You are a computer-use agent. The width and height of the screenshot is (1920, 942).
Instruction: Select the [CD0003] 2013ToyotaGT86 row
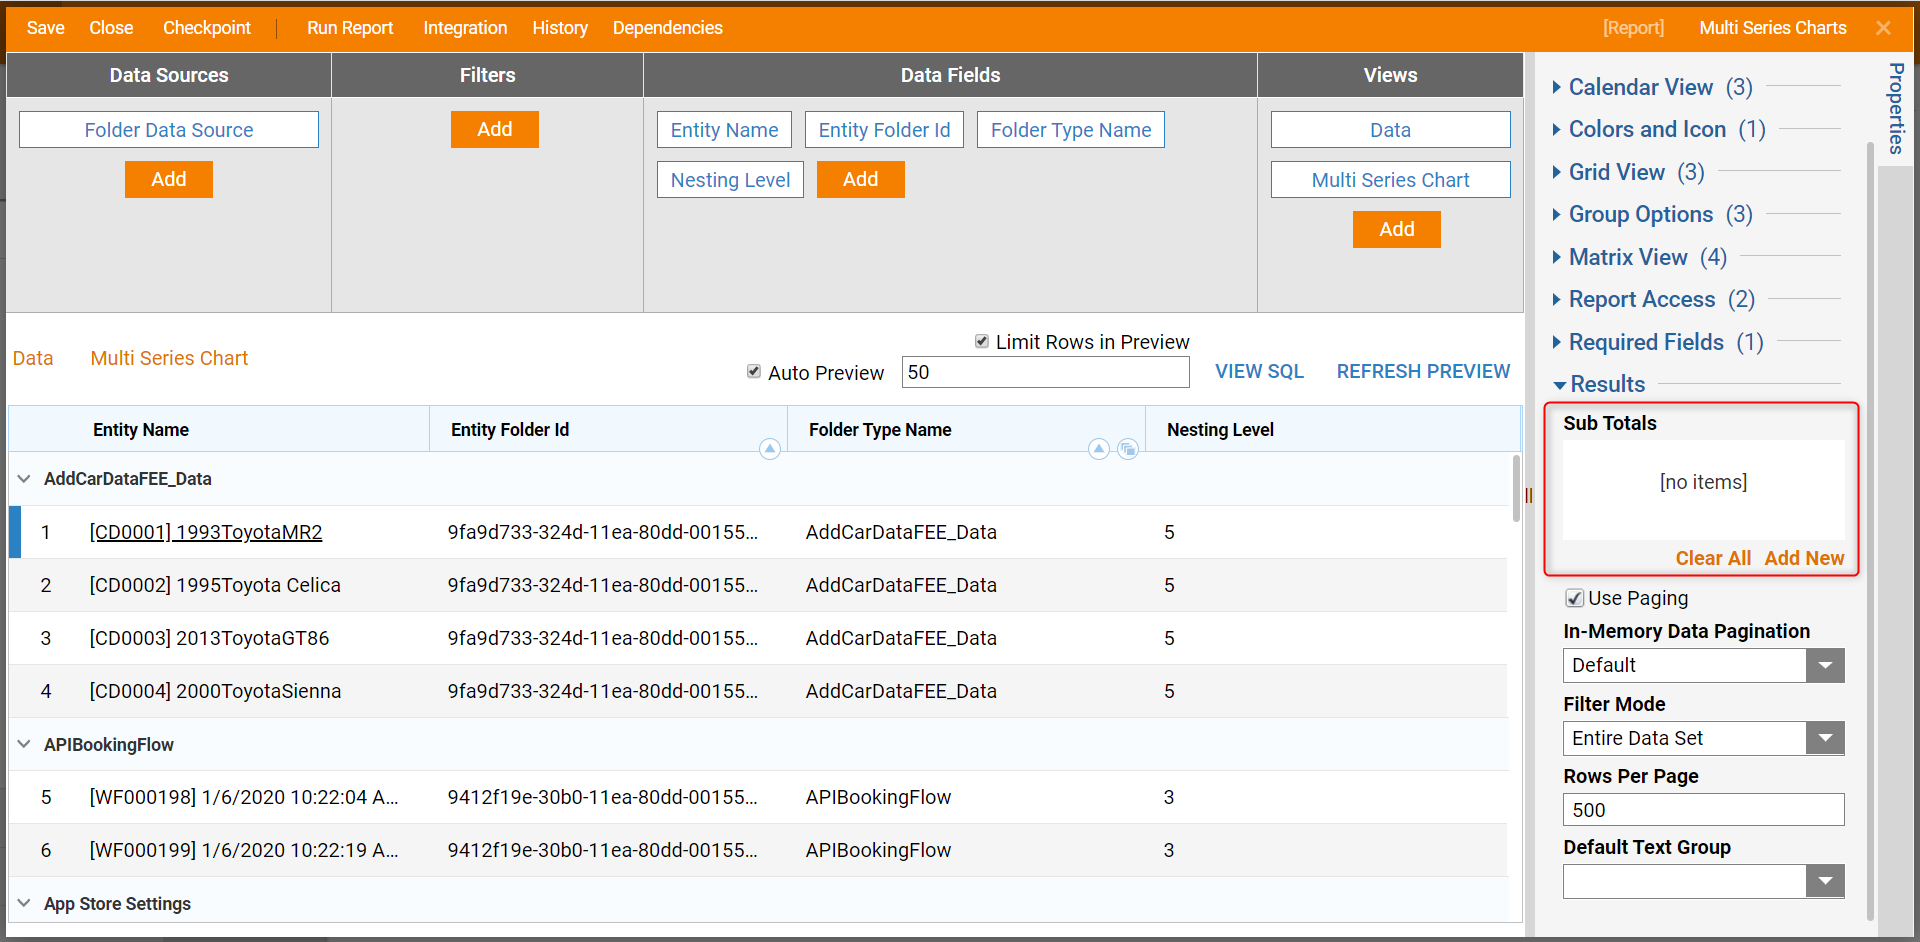[x=758, y=638]
